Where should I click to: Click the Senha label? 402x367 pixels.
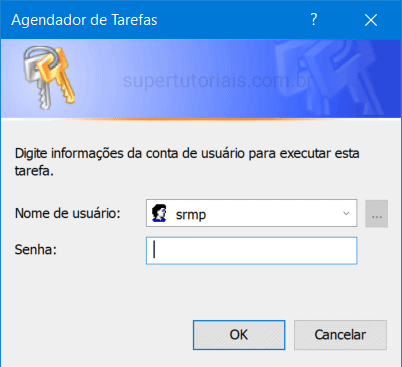coord(36,249)
